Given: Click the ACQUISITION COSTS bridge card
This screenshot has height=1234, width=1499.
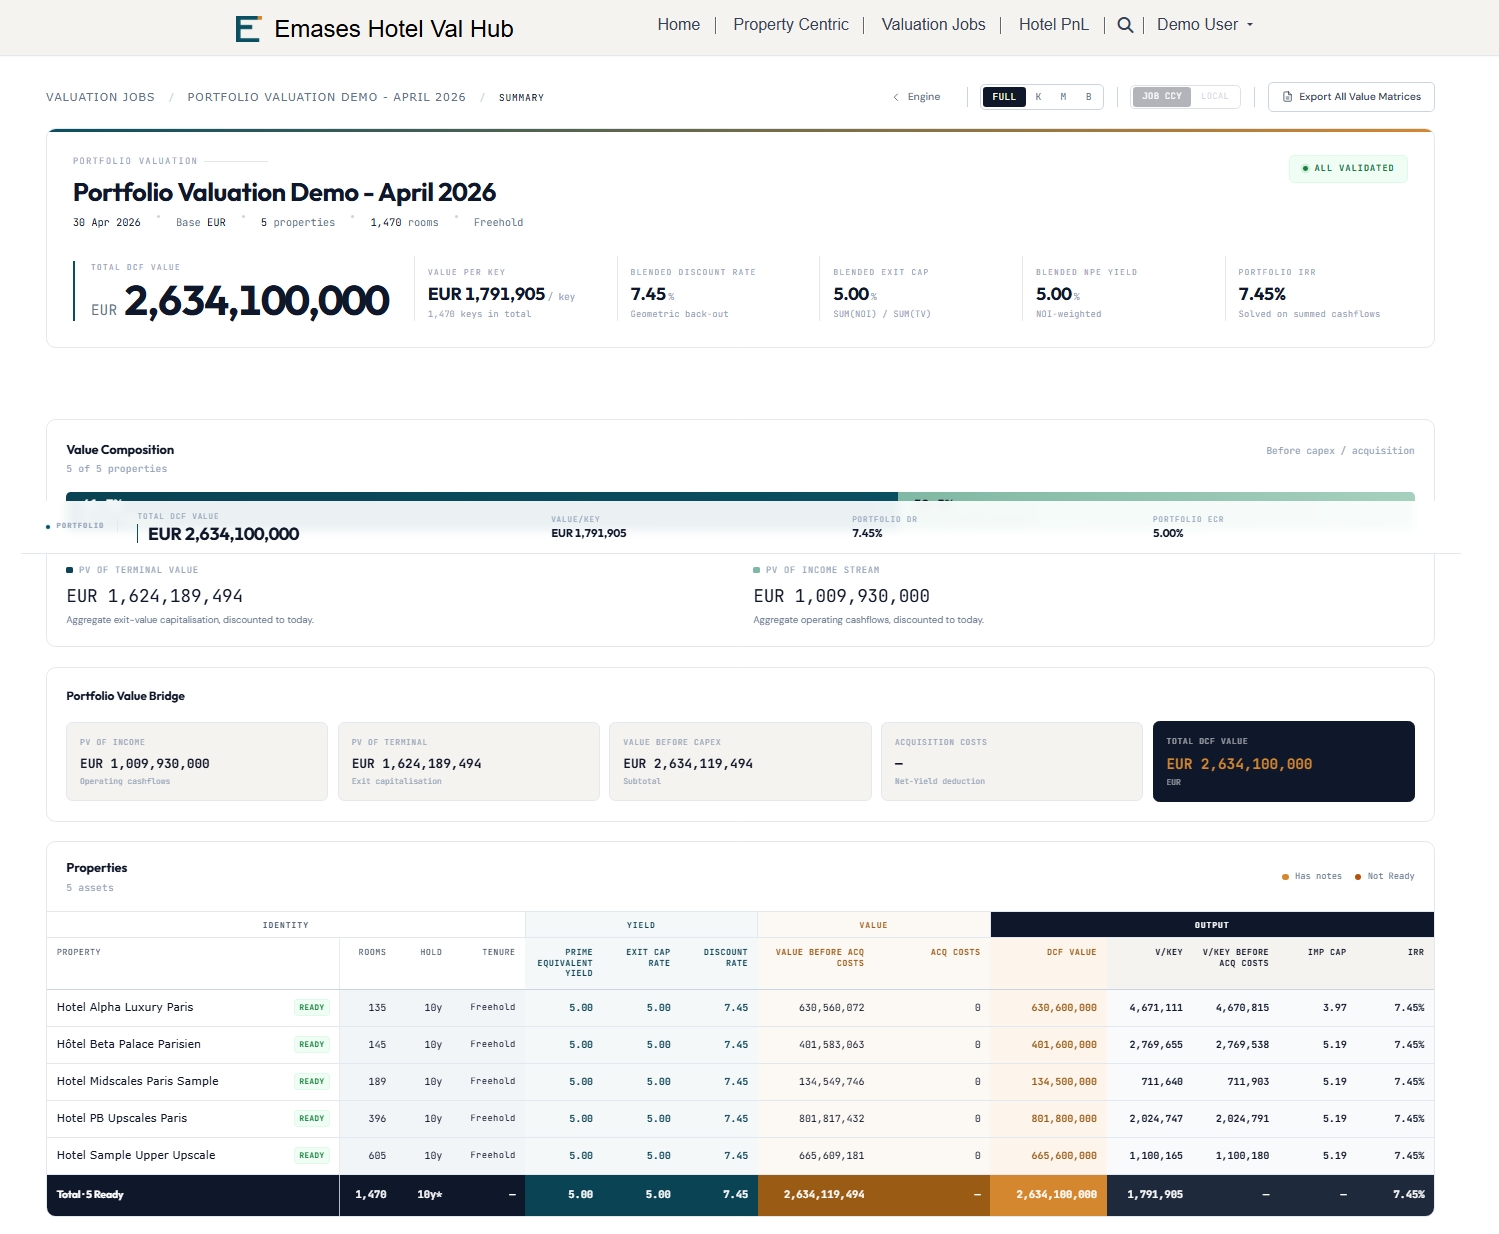Looking at the screenshot, I should click(1012, 762).
